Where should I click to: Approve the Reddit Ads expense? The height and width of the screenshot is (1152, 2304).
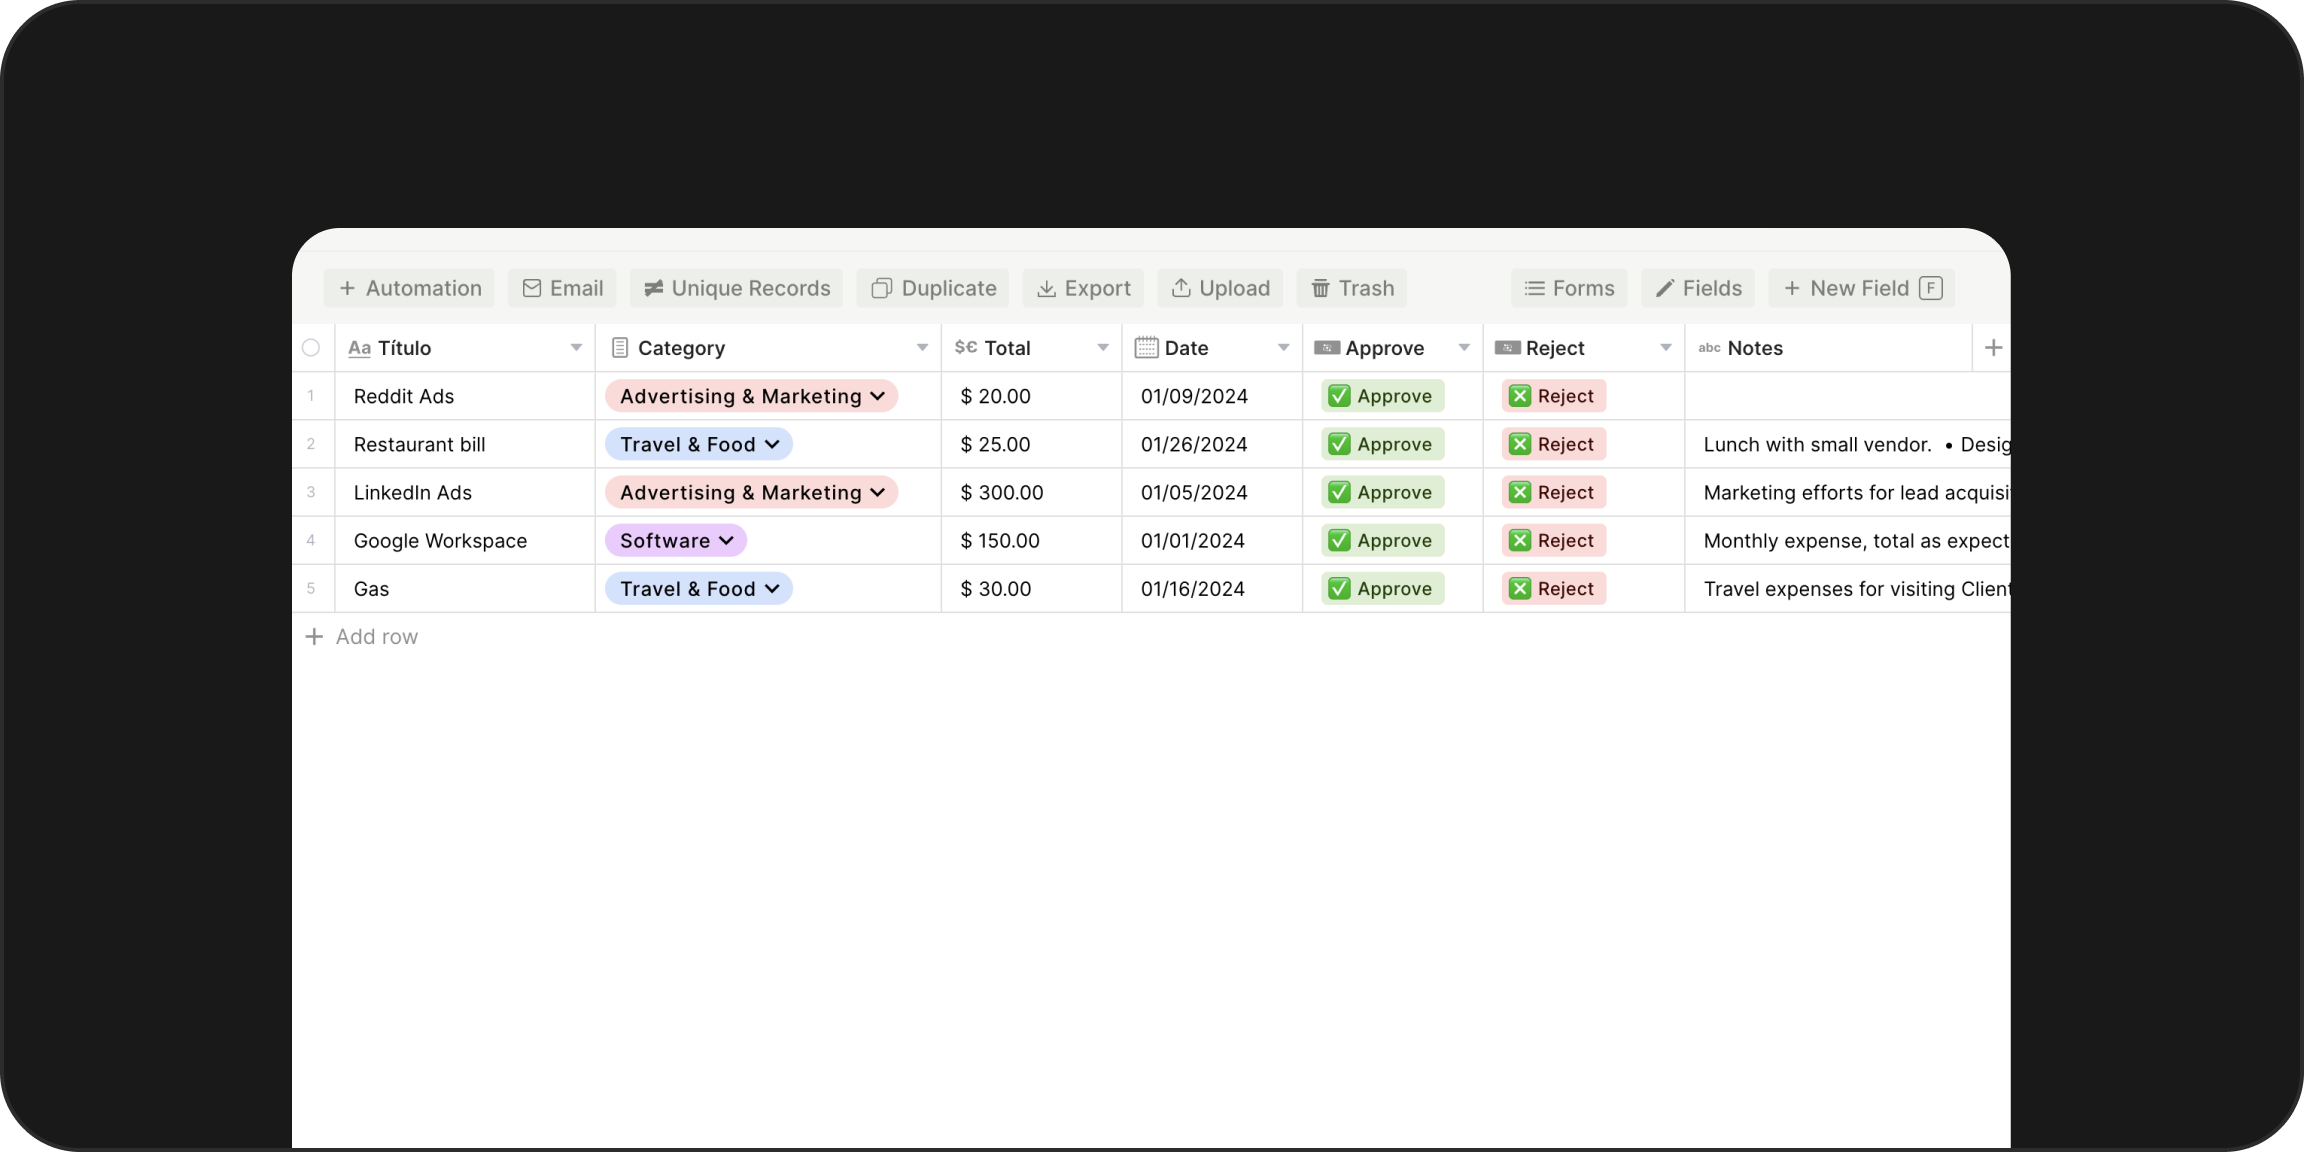pyautogui.click(x=1382, y=396)
